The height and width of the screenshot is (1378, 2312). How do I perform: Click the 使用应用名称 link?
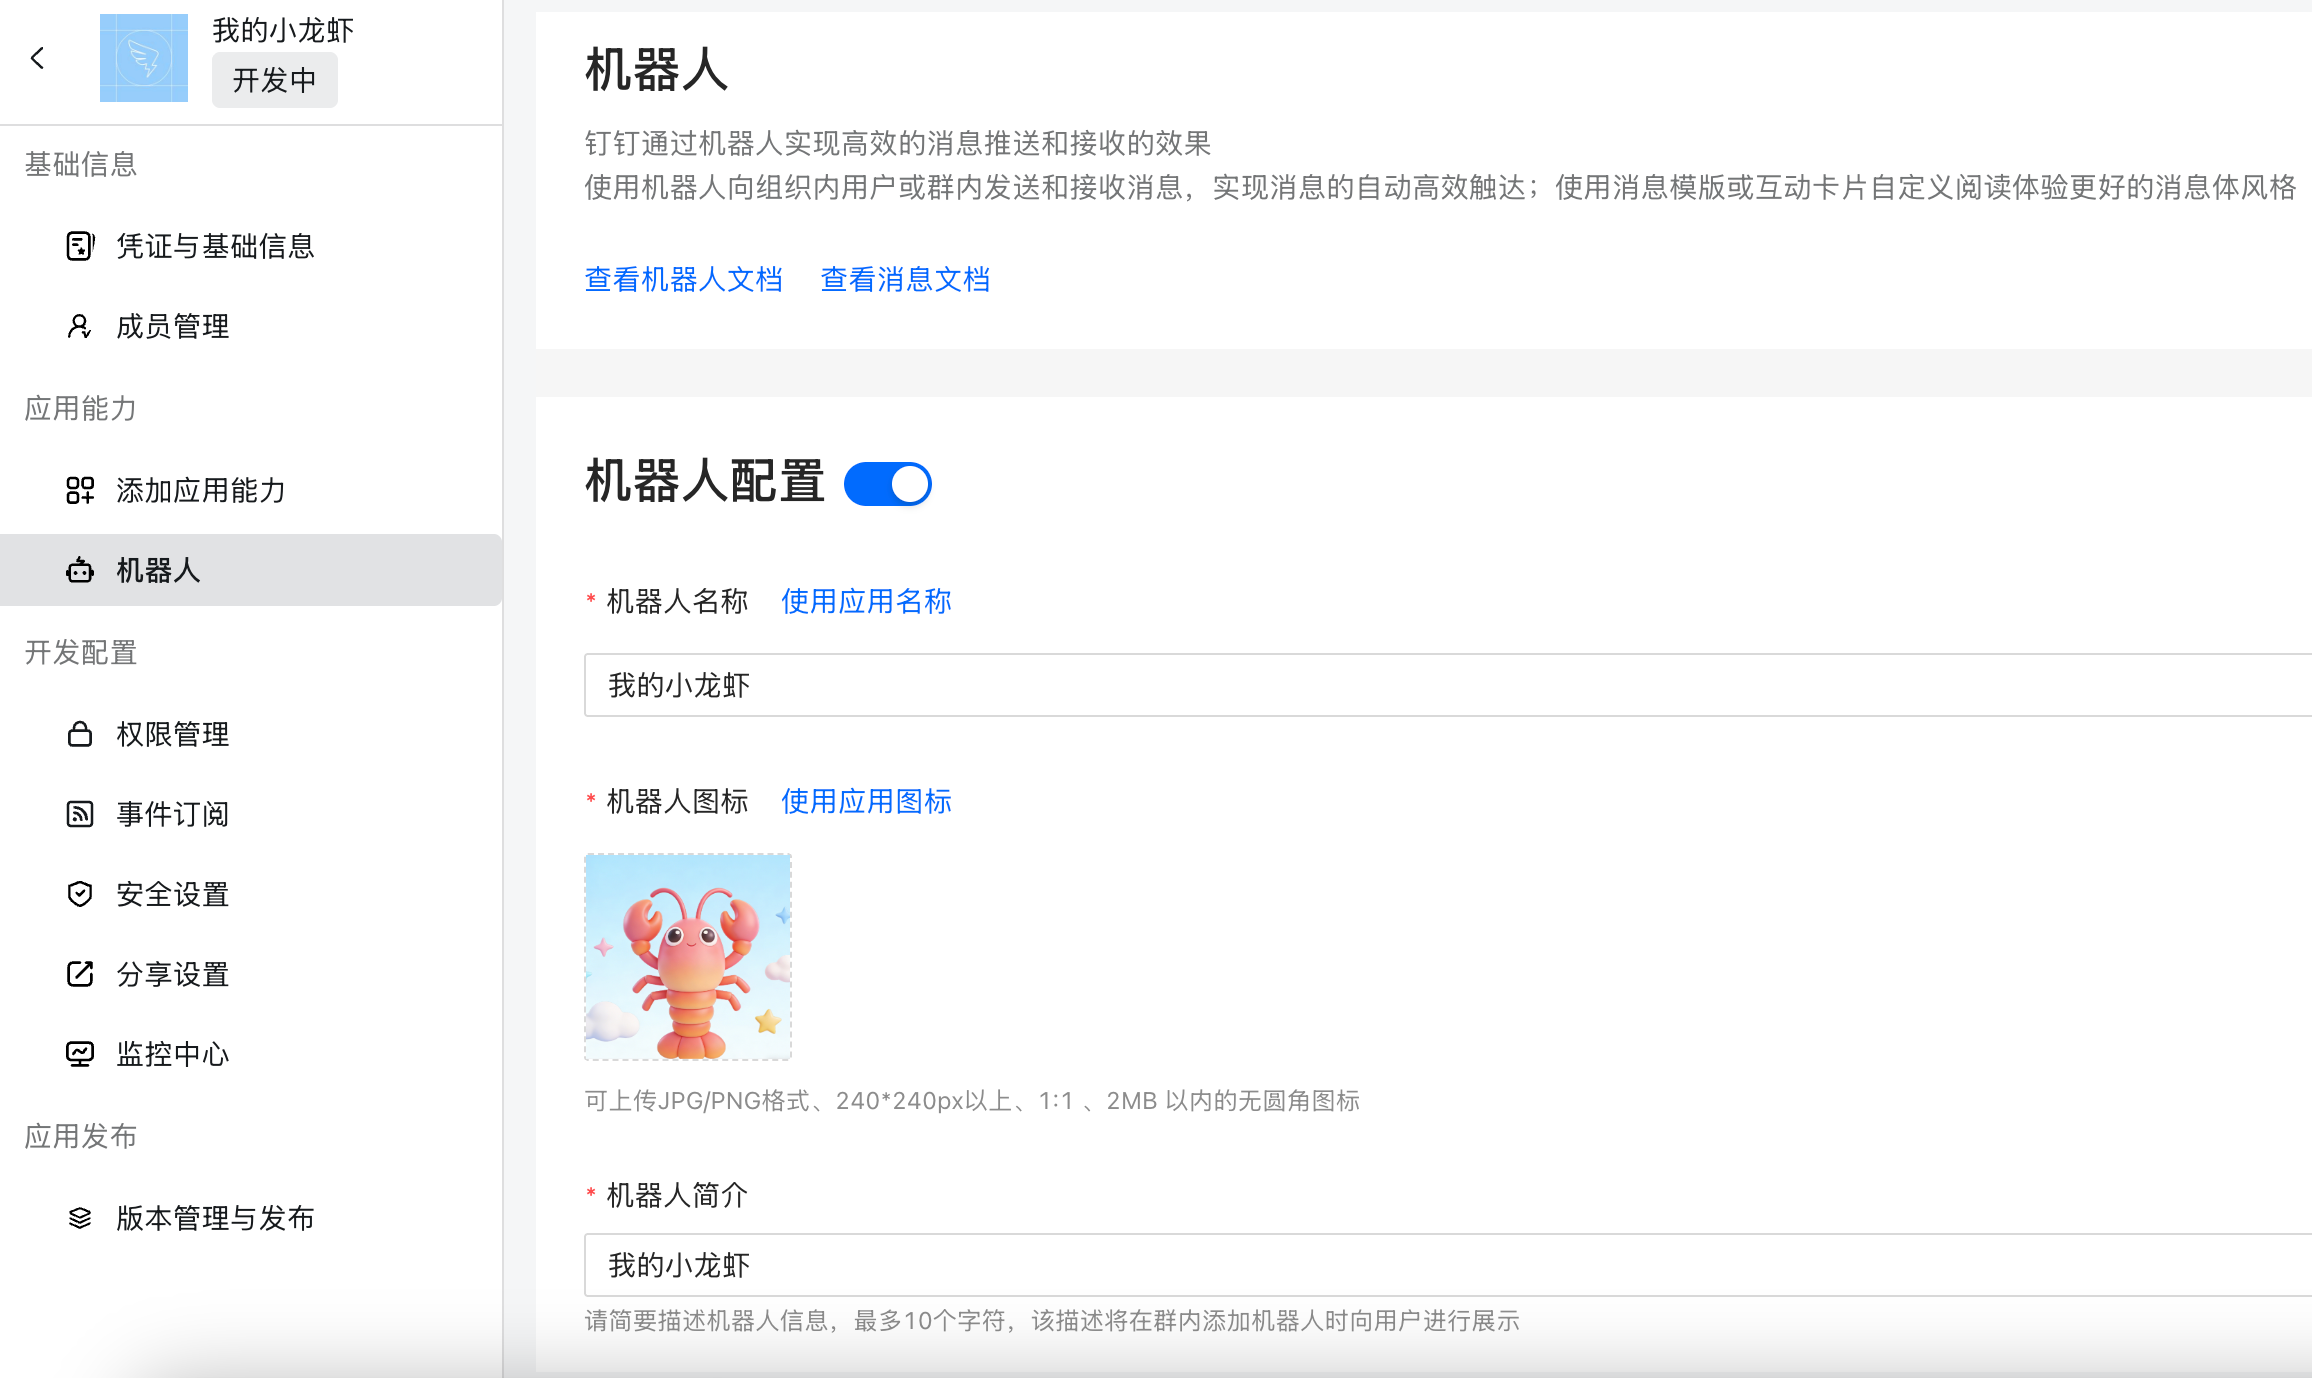click(x=866, y=601)
